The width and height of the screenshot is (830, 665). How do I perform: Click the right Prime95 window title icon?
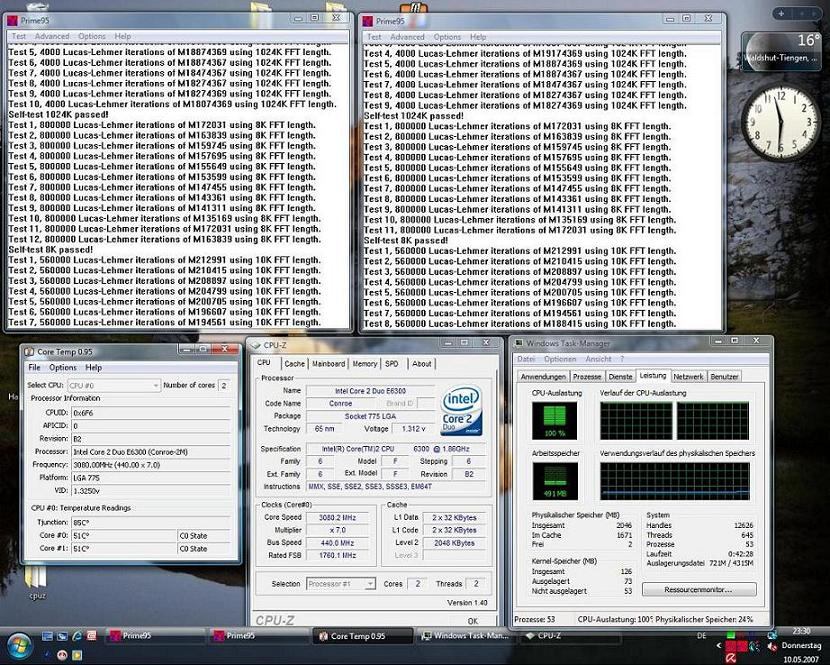[367, 21]
